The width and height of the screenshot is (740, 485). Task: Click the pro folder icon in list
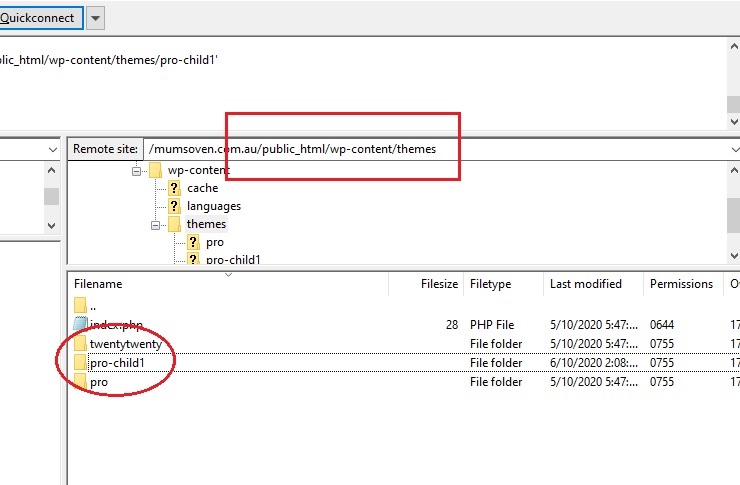pos(80,381)
